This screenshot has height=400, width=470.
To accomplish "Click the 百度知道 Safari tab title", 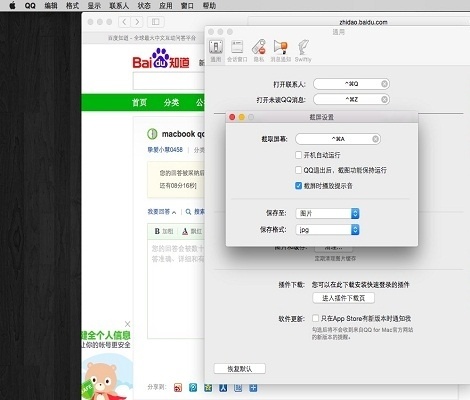I will tap(152, 38).
